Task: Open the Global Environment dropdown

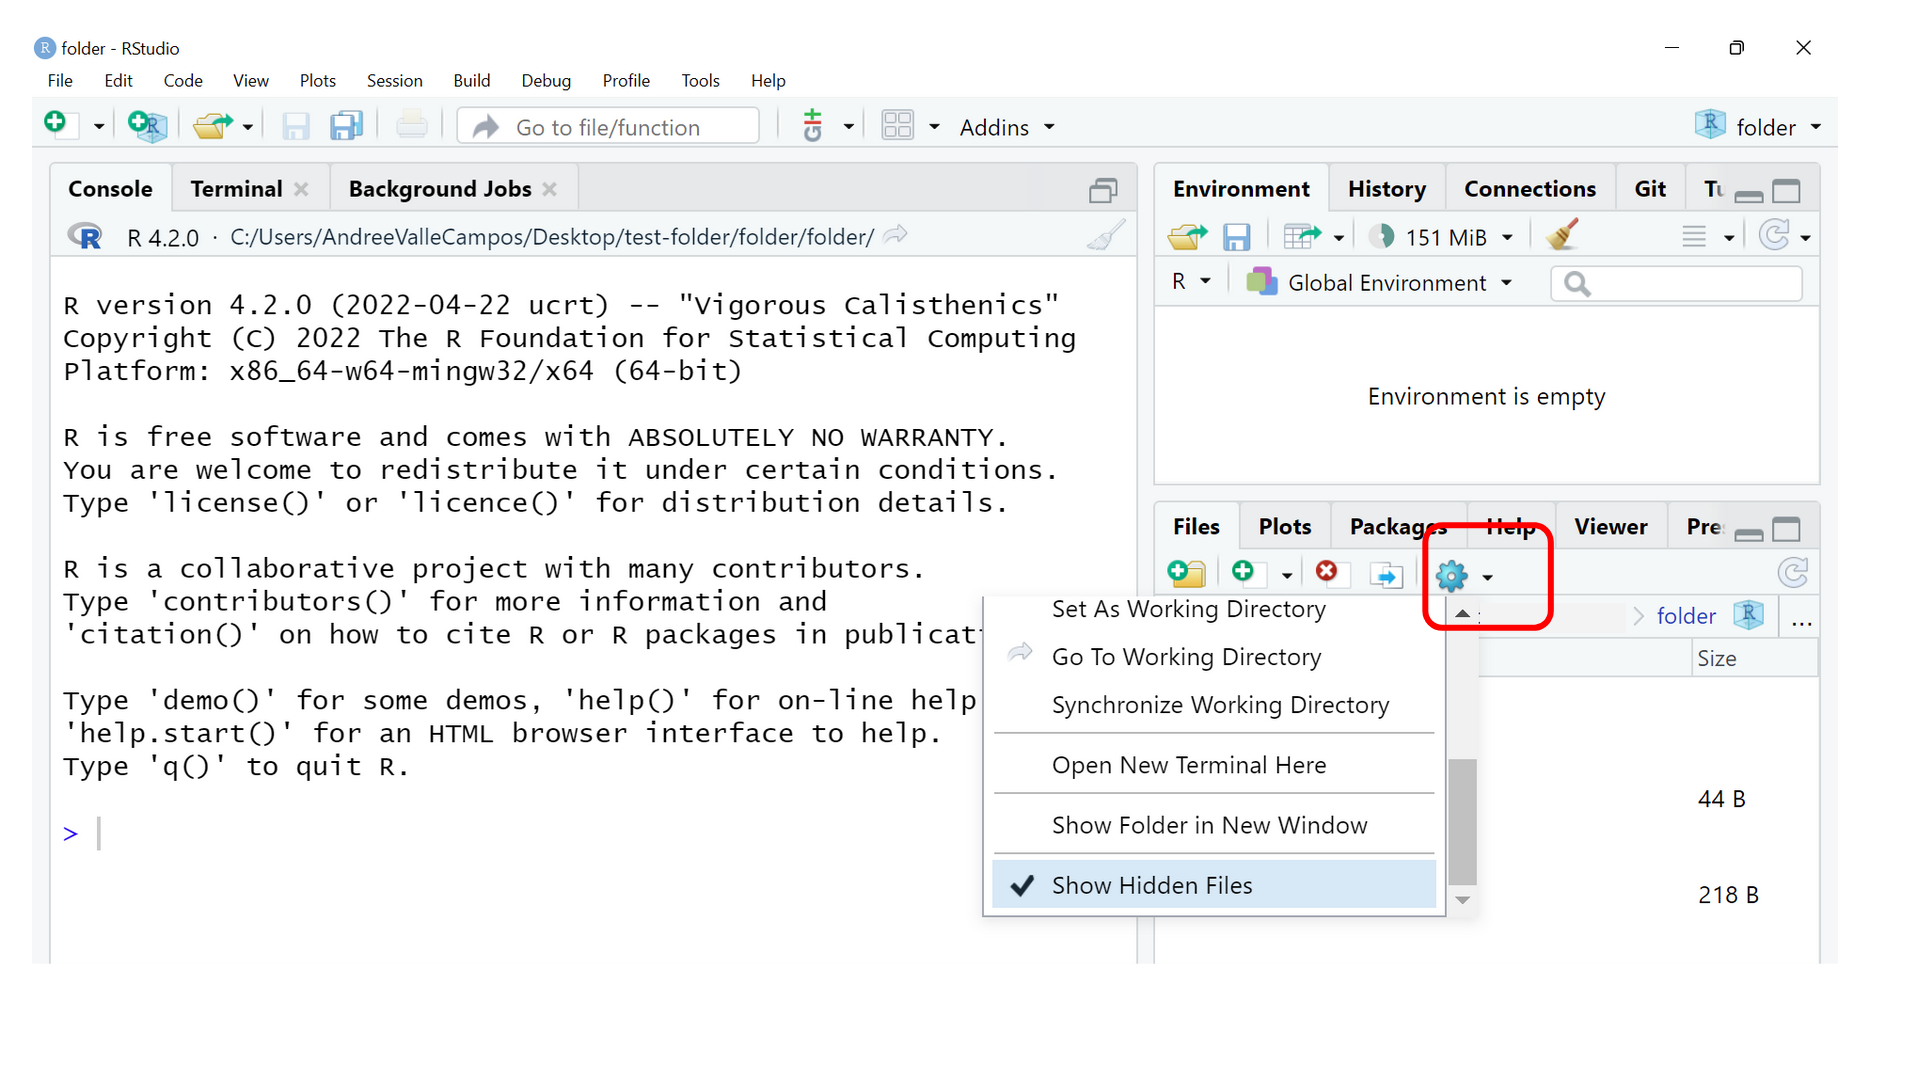Action: (1379, 283)
